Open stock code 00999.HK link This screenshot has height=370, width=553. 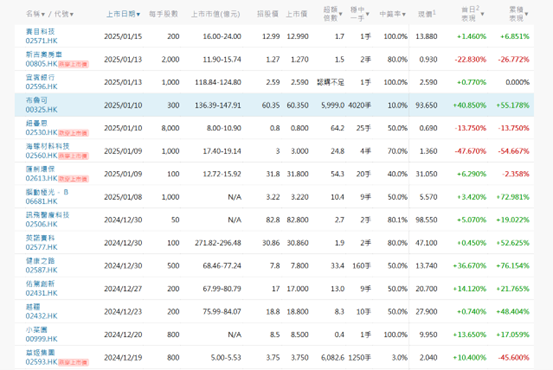[x=41, y=339]
